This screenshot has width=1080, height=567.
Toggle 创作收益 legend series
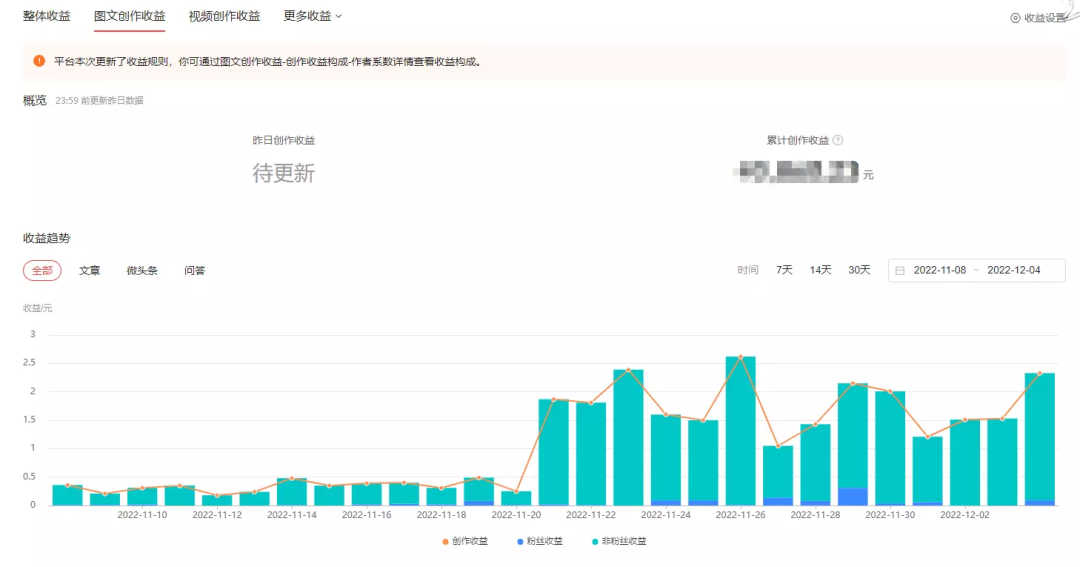tap(465, 541)
